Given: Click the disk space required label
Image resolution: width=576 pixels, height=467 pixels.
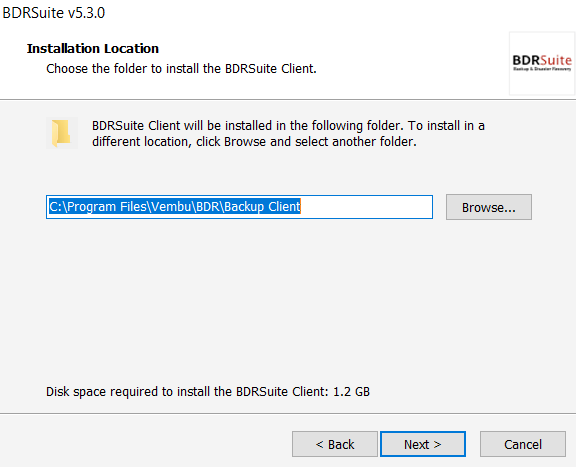Looking at the screenshot, I should 187,392.
